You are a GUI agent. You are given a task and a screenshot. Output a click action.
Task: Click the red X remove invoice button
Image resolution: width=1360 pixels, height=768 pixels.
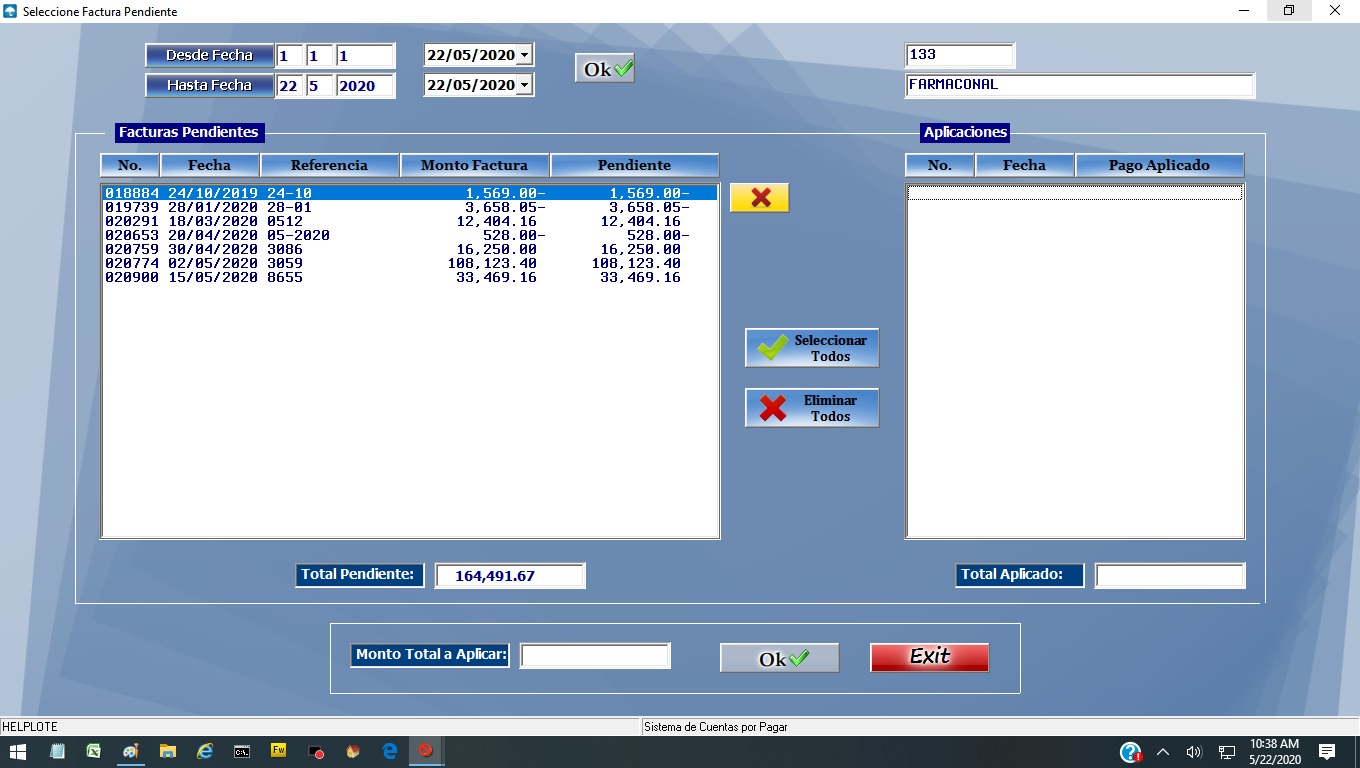(x=760, y=198)
